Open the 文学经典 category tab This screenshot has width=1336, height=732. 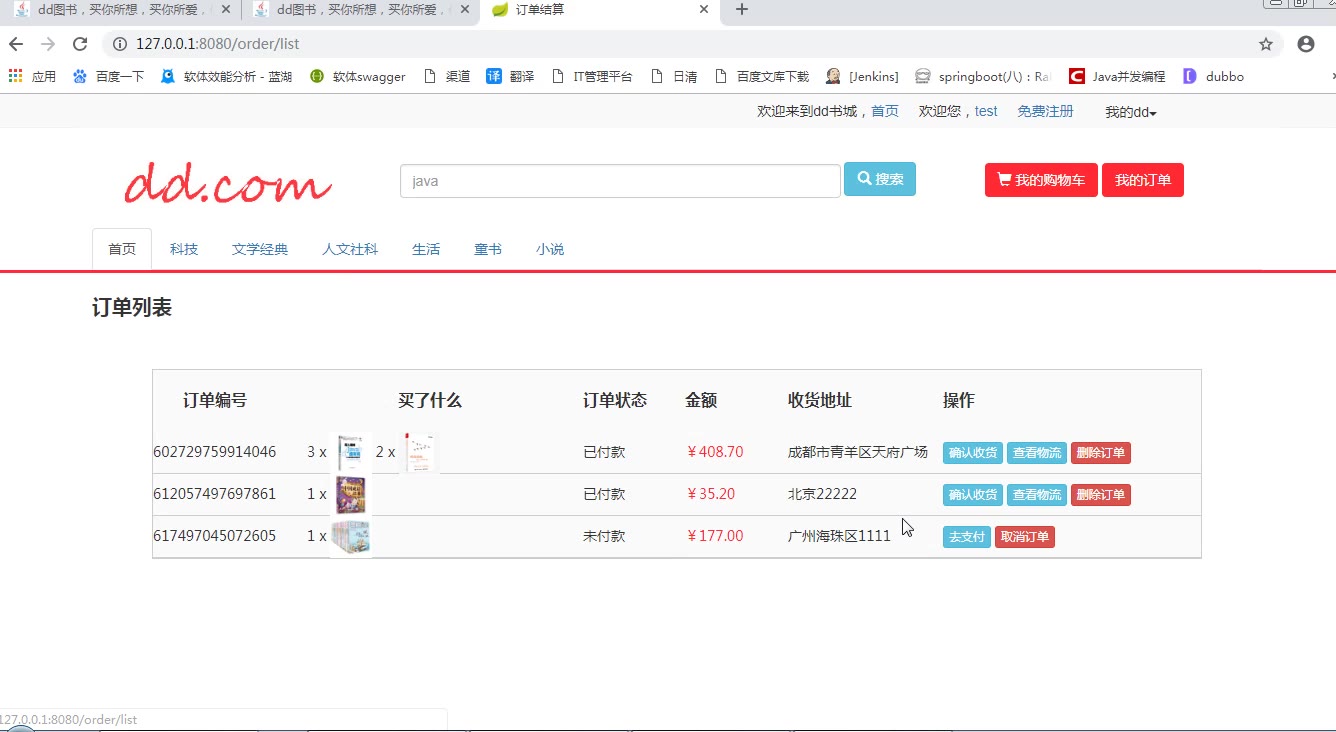click(260, 249)
